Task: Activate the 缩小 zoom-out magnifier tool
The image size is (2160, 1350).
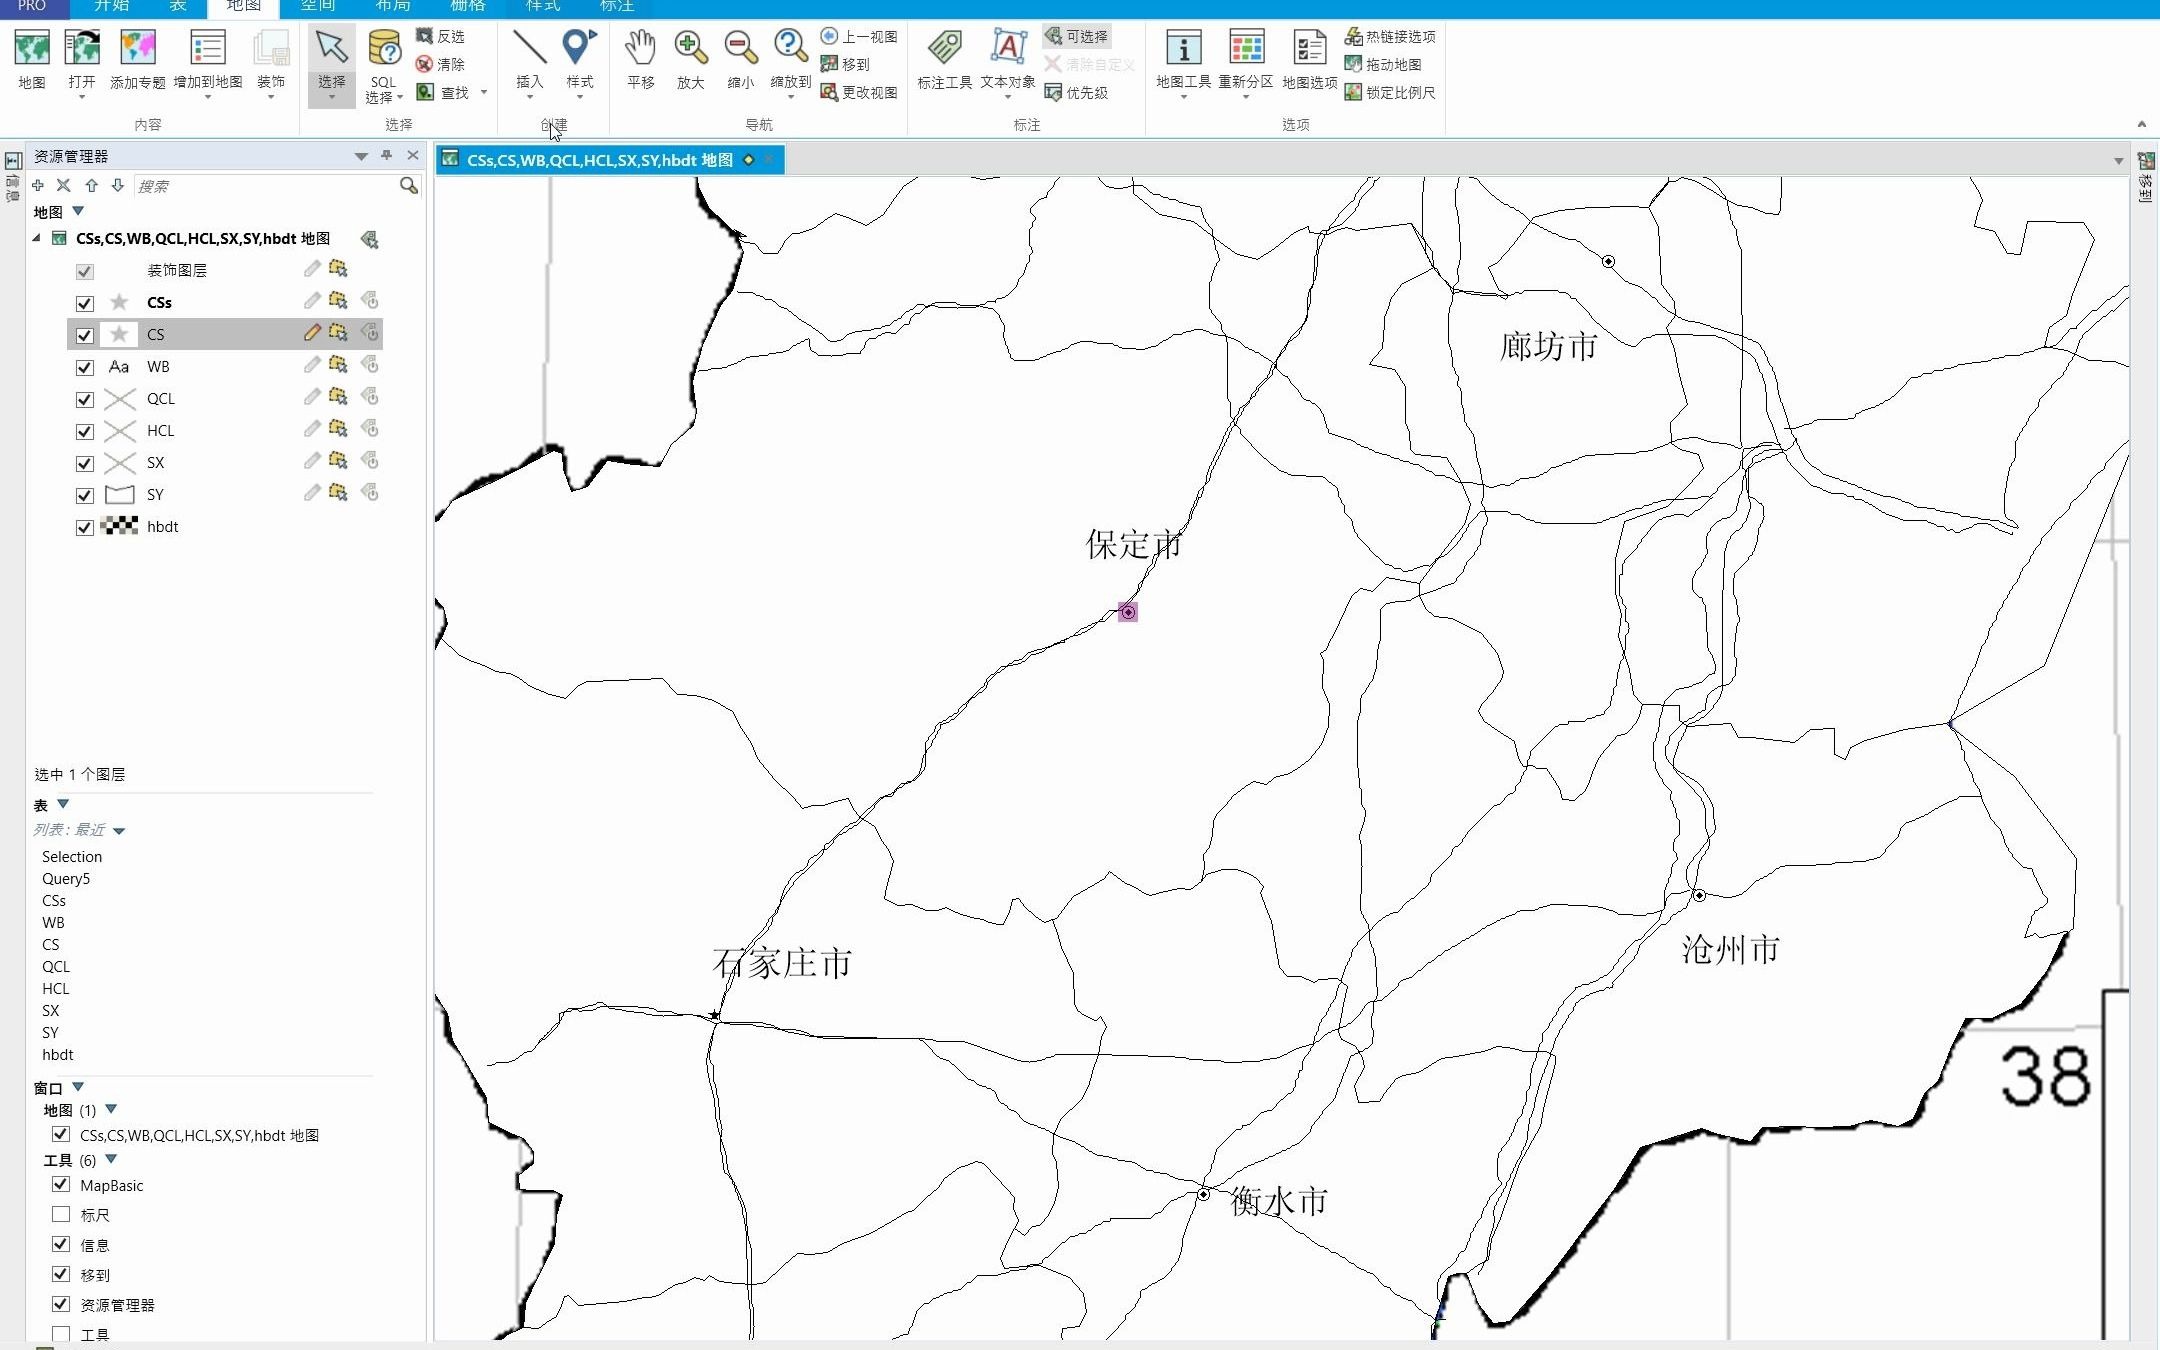Action: coord(740,60)
